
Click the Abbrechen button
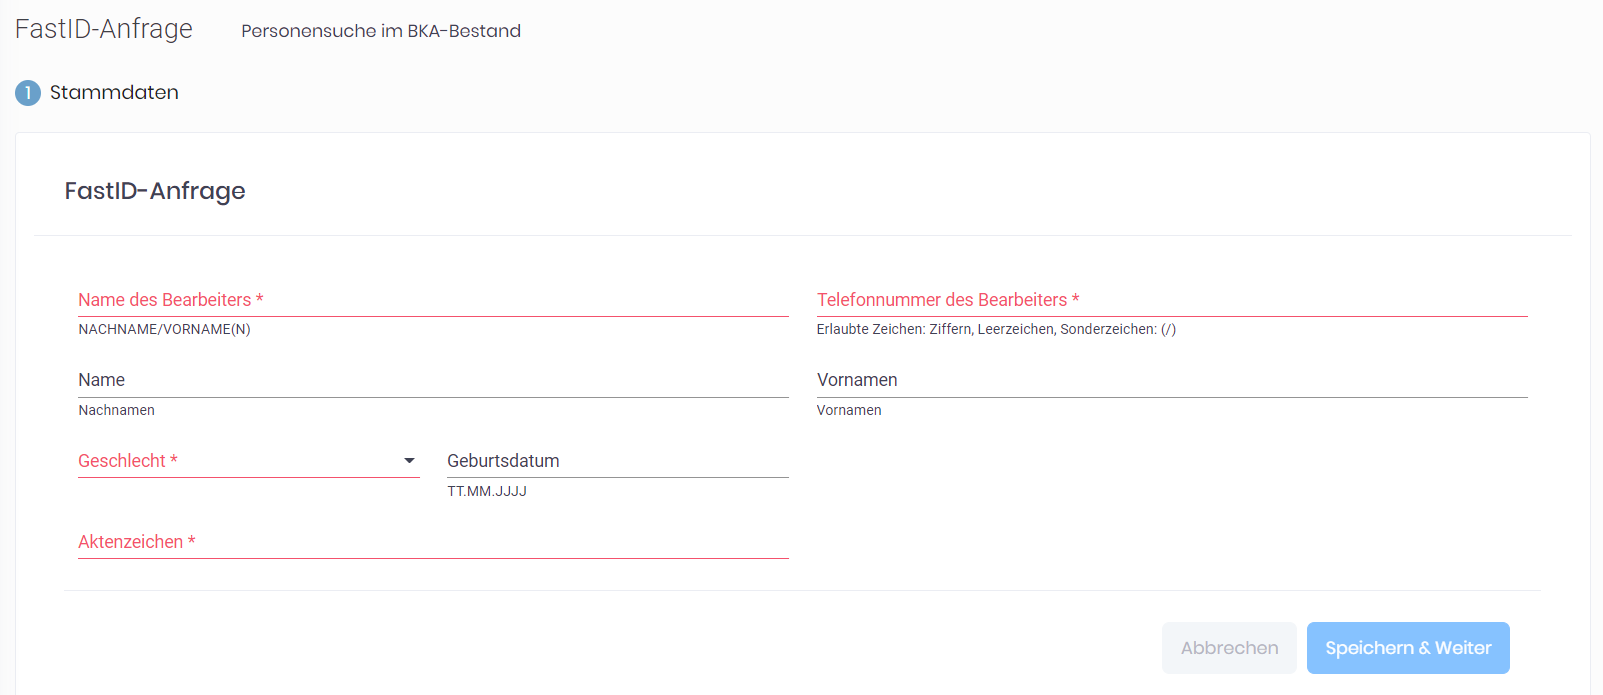[1229, 648]
